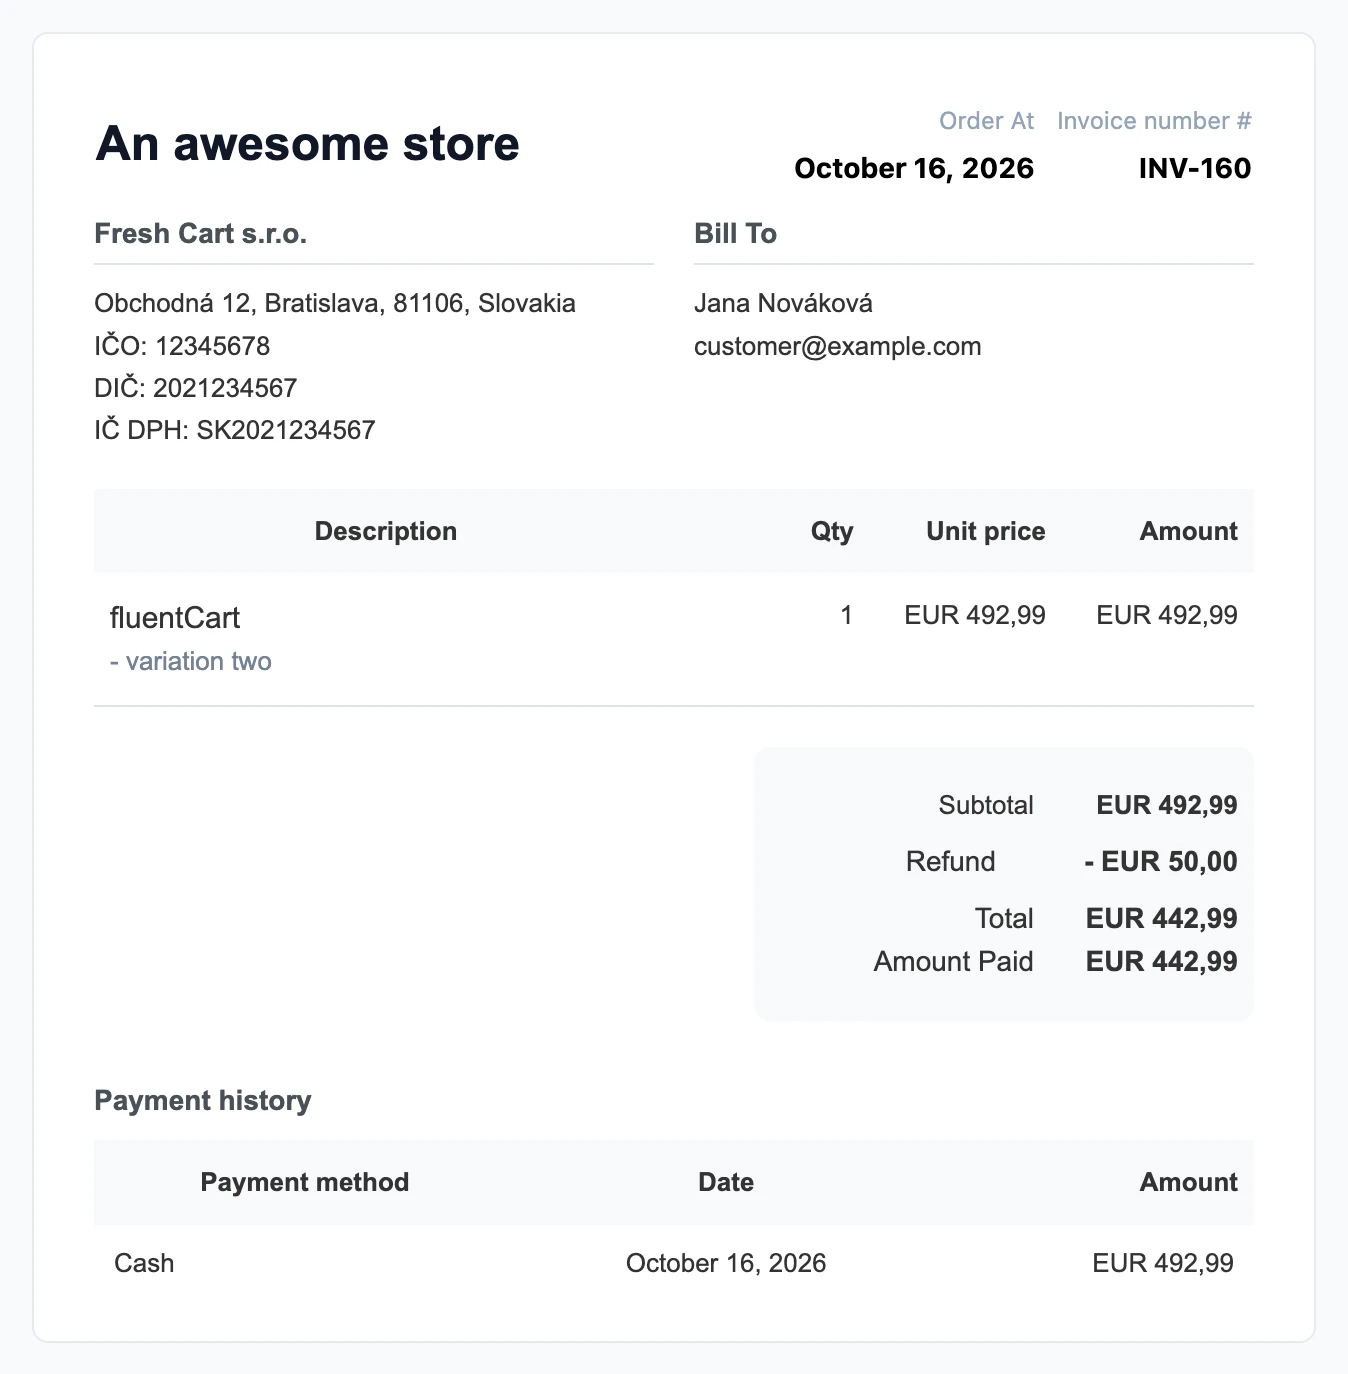The width and height of the screenshot is (1348, 1374).
Task: Click the 'Subtotal' label
Action: tap(986, 805)
